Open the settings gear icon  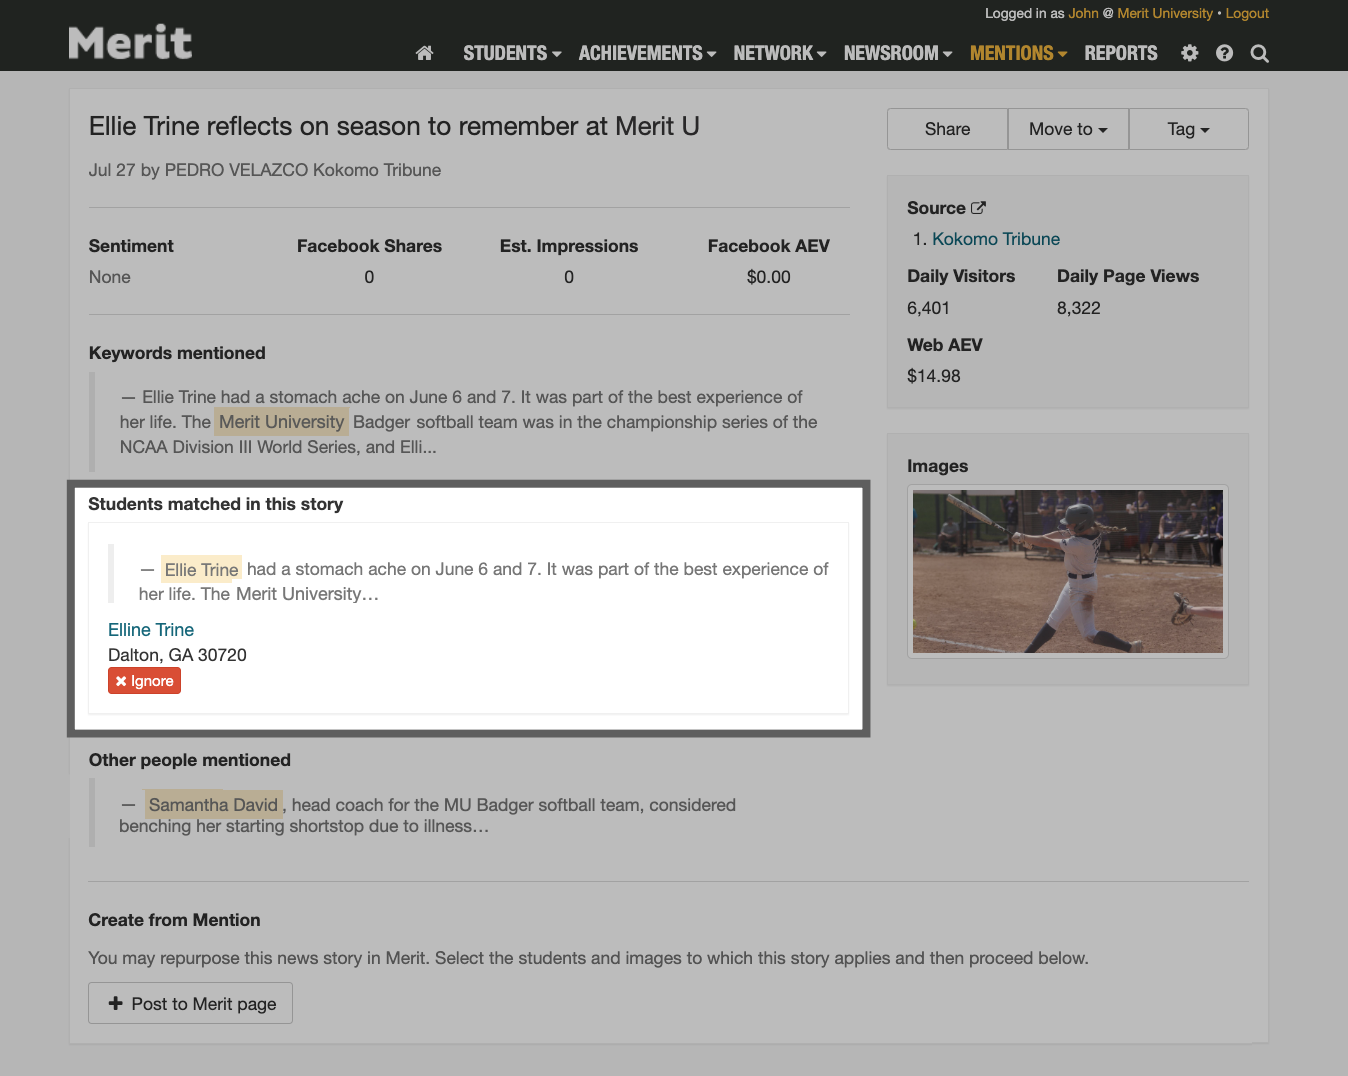1189,53
